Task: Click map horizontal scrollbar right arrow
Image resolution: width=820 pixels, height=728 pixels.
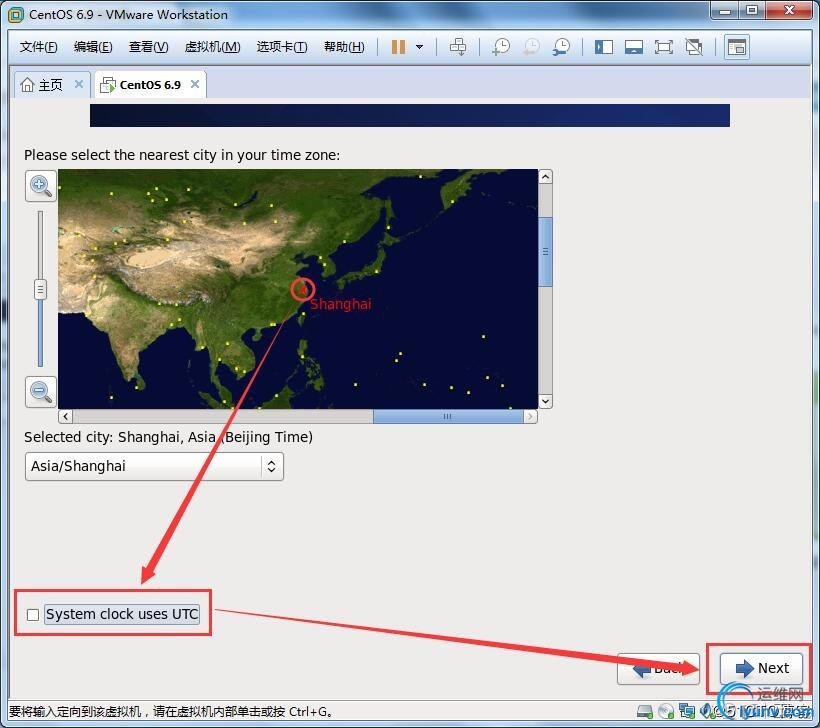Action: click(x=530, y=416)
